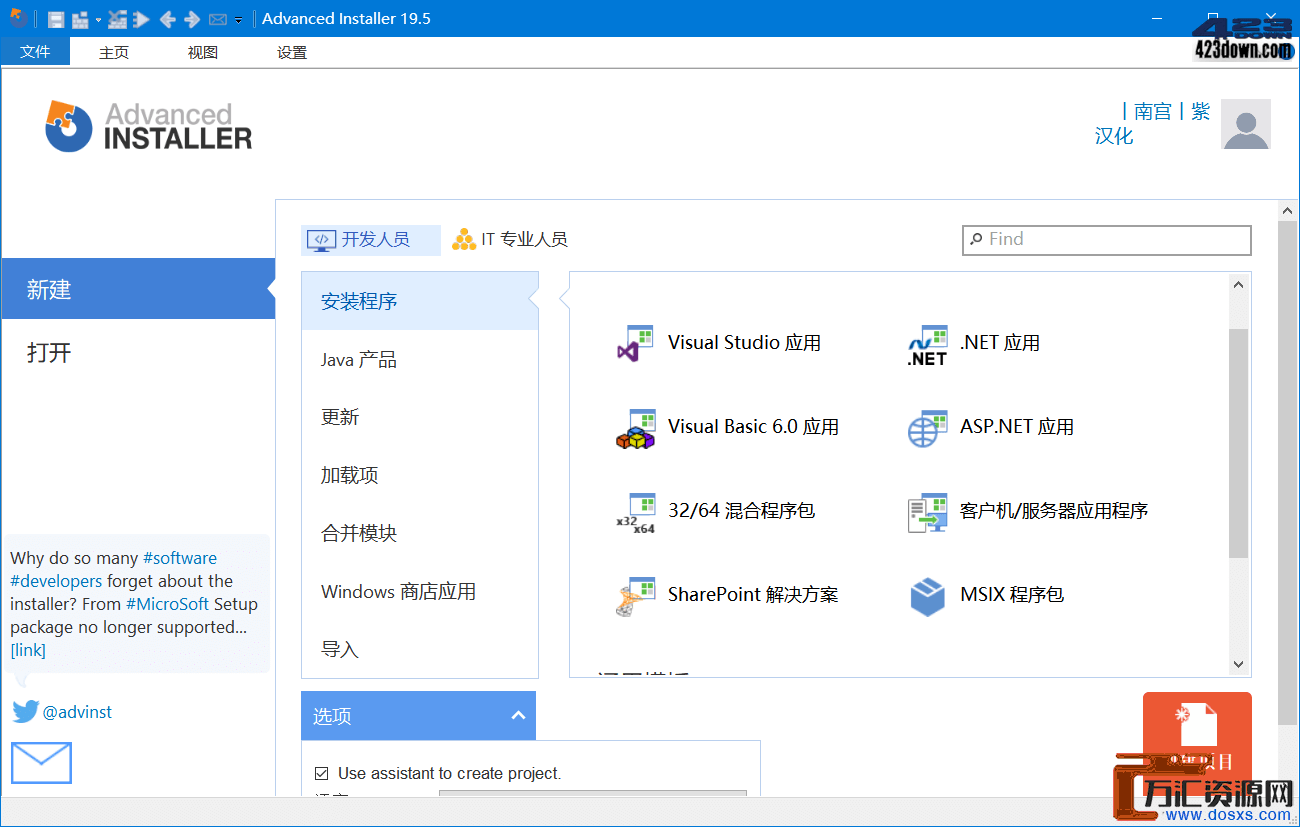Click the Twitter bird icon
Image resolution: width=1300 pixels, height=827 pixels.
[25, 711]
